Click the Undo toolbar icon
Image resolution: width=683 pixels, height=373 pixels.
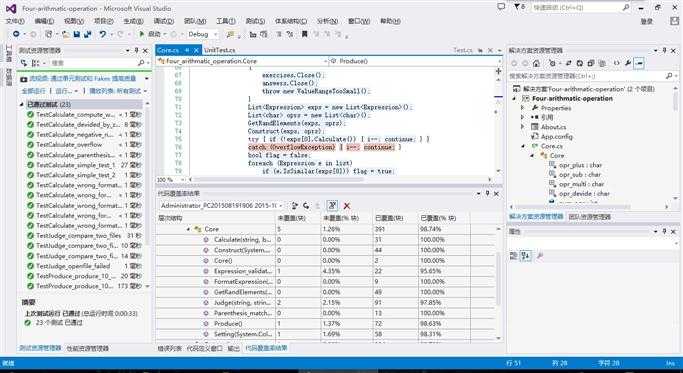[102, 34]
